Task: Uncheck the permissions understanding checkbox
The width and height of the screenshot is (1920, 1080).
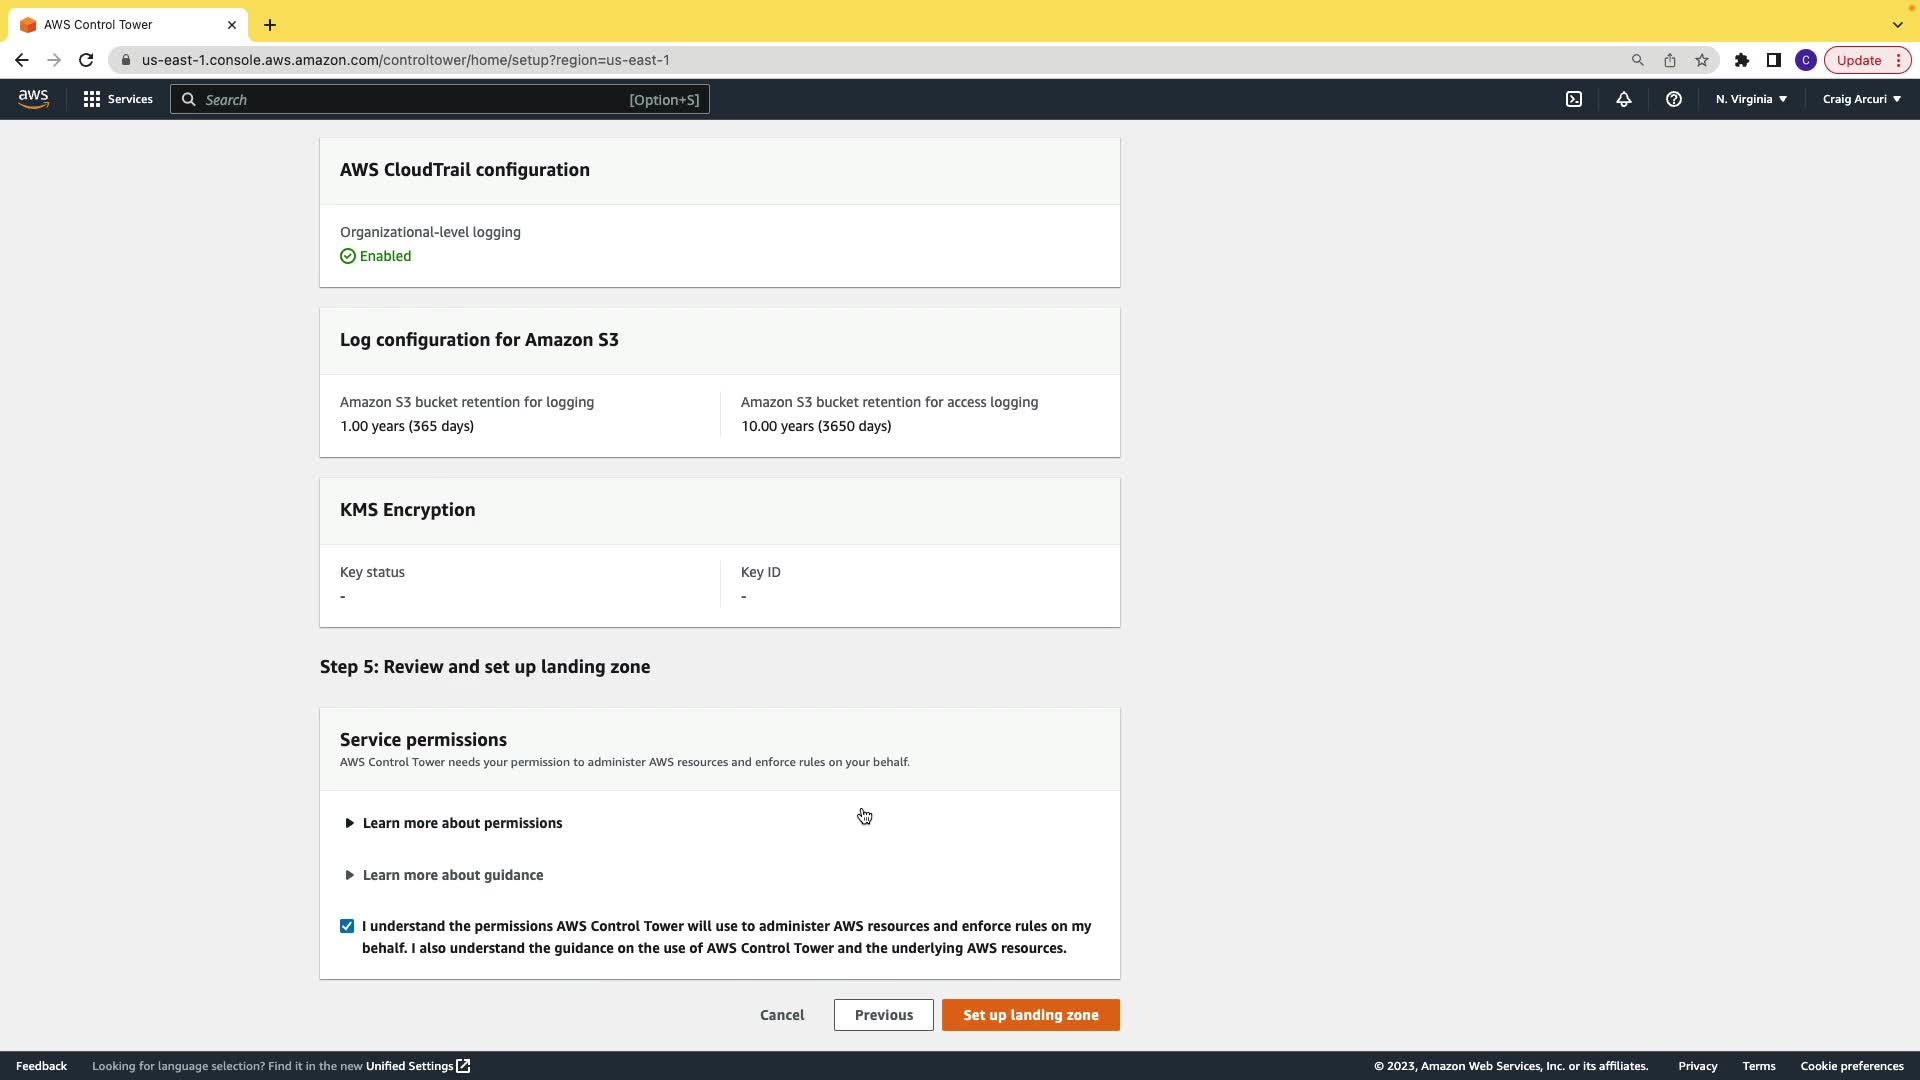Action: tap(347, 926)
